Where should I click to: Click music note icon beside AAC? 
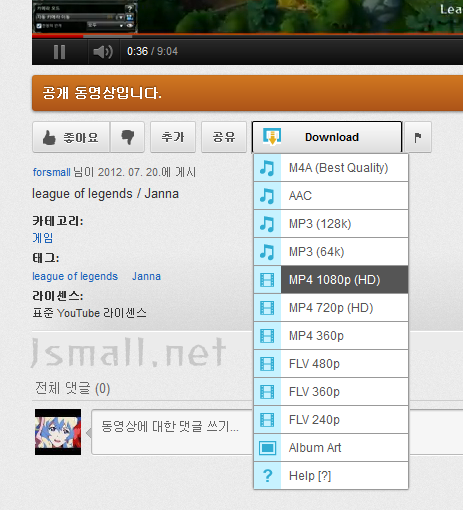tap(267, 196)
